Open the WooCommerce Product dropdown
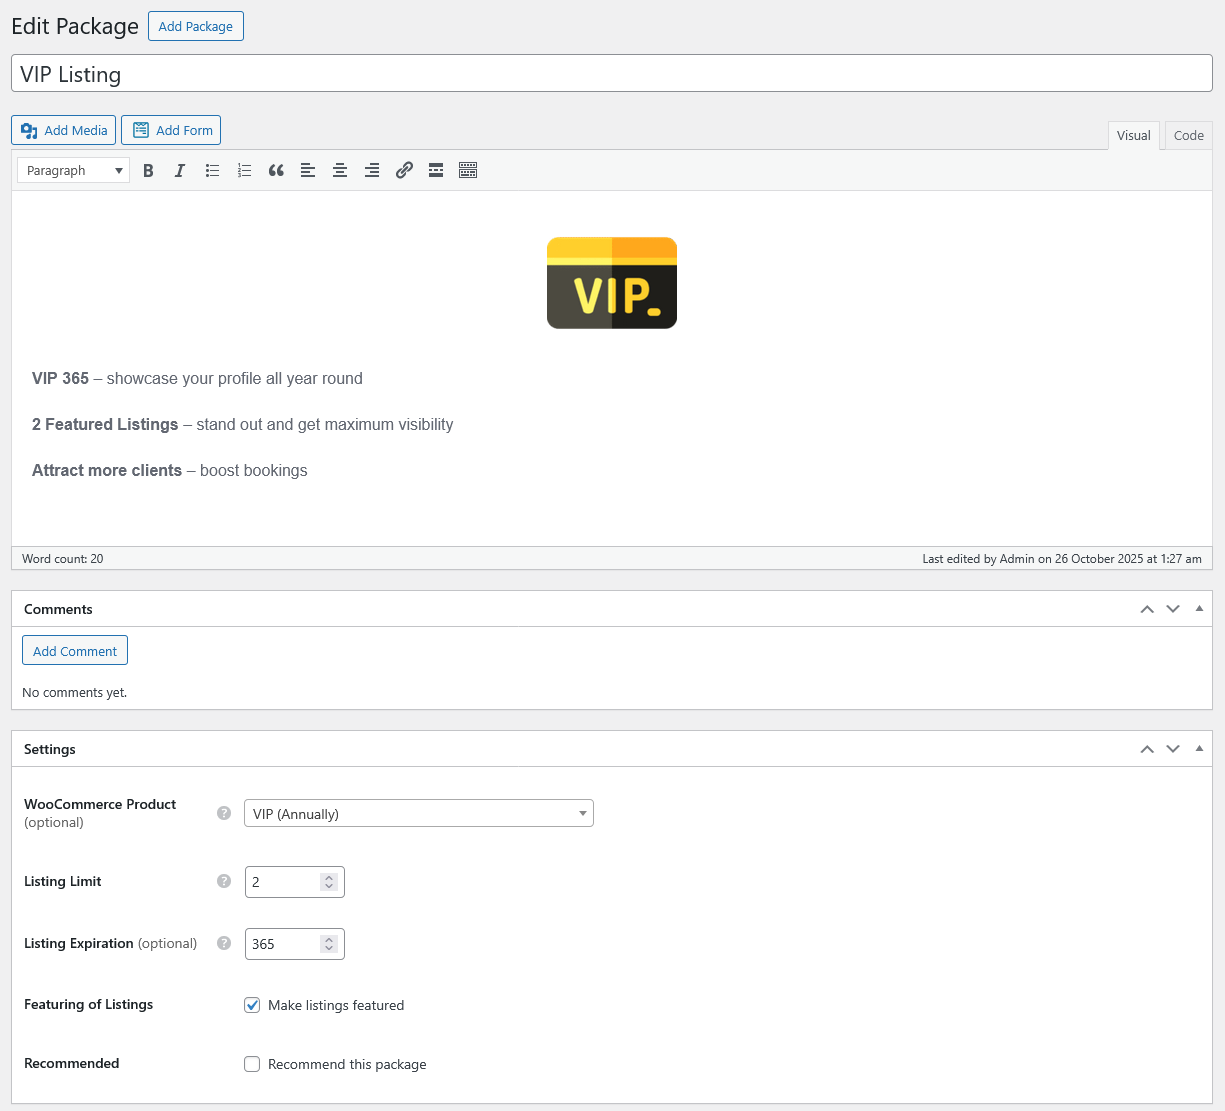This screenshot has height=1111, width=1225. 418,814
